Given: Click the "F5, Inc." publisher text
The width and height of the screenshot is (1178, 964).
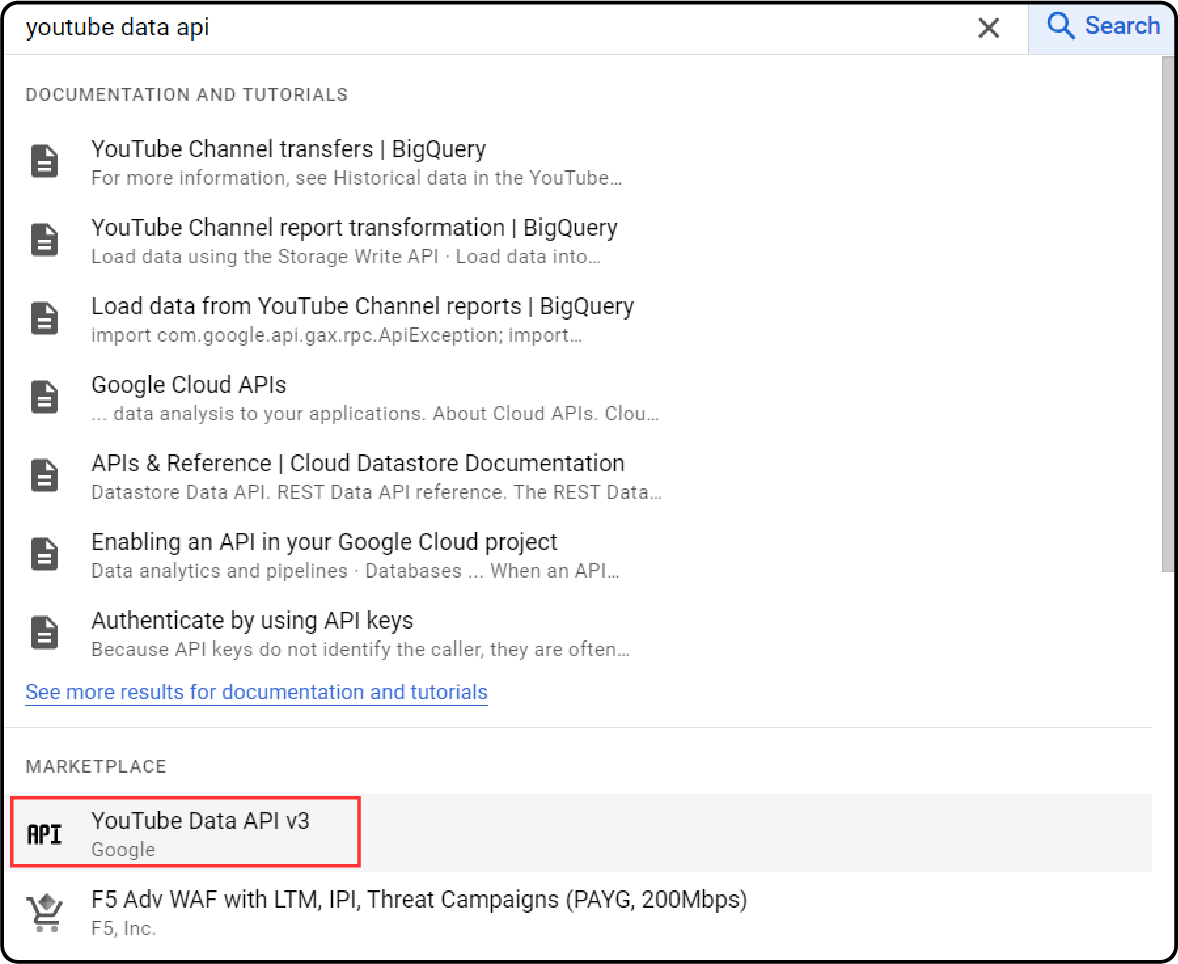Looking at the screenshot, I should (x=123, y=929).
